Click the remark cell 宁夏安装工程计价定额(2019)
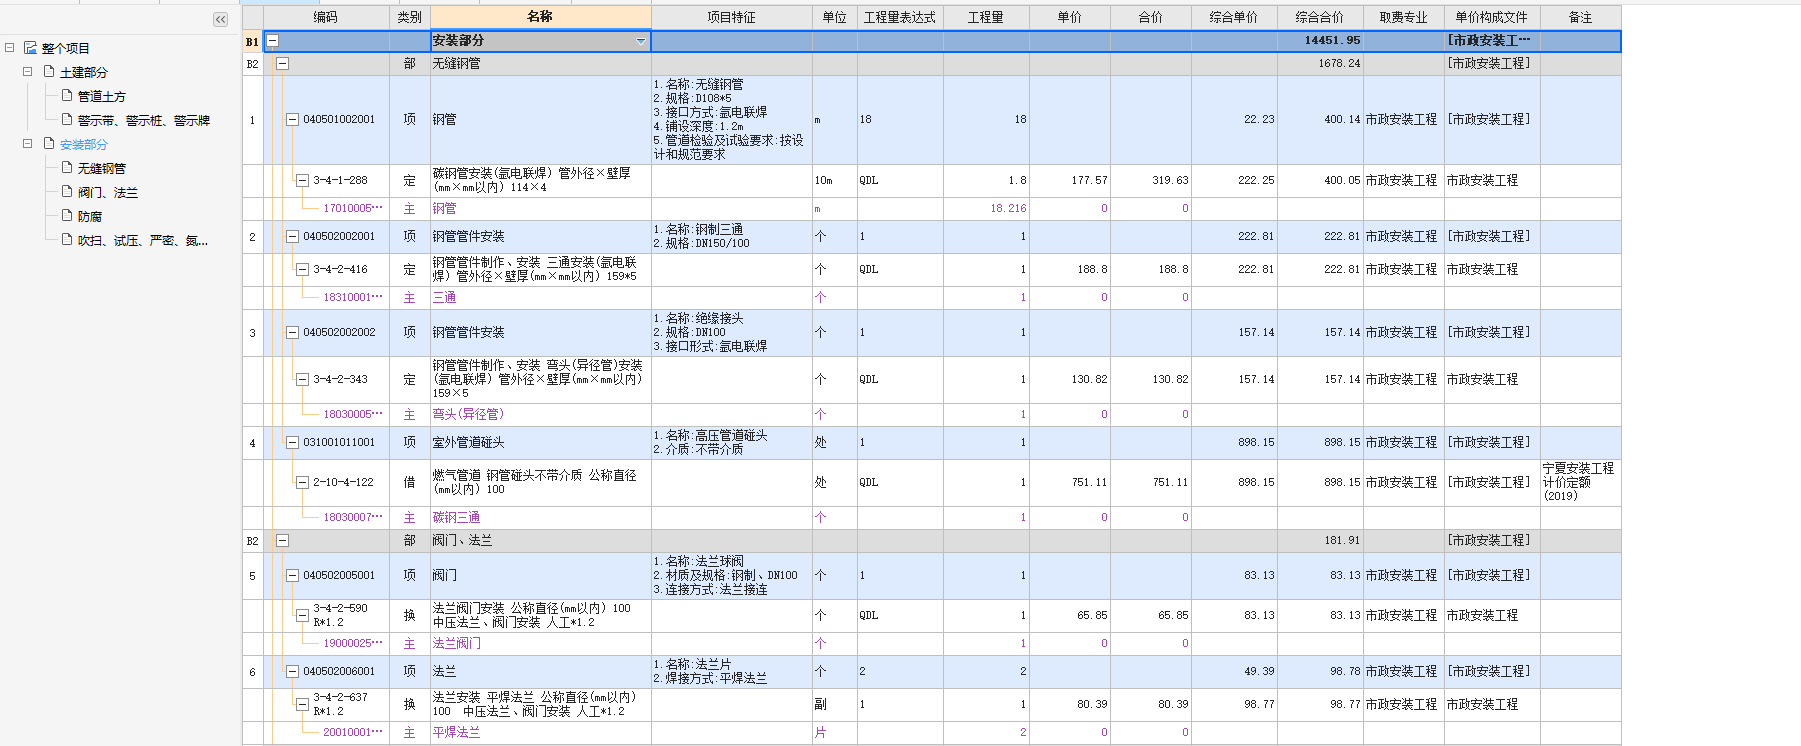Image resolution: width=1801 pixels, height=746 pixels. pos(1578,482)
